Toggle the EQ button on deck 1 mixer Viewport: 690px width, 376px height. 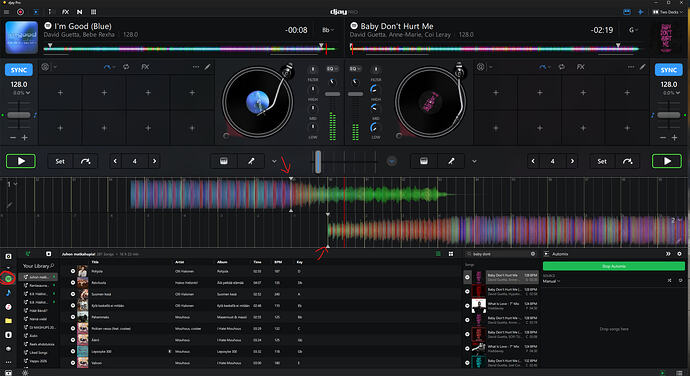pyautogui.click(x=332, y=69)
